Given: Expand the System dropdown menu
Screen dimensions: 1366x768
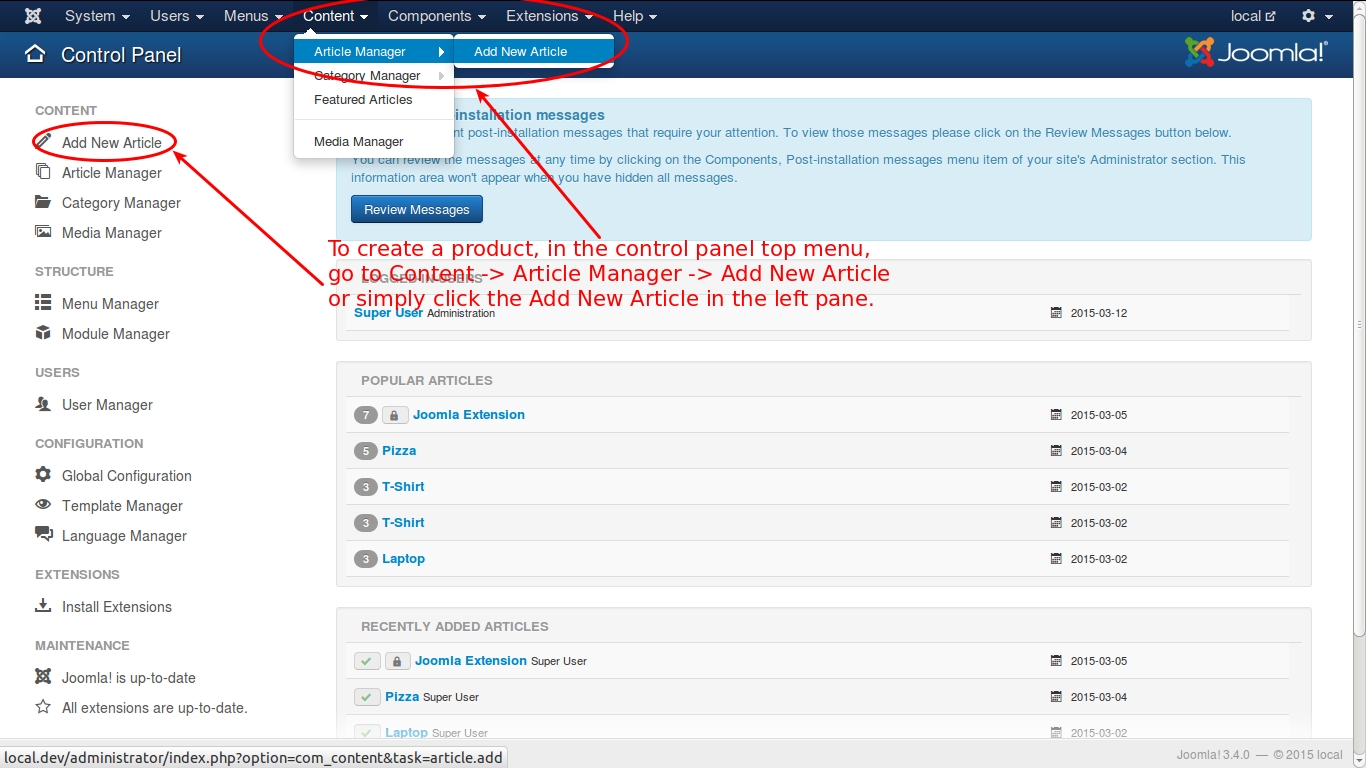Looking at the screenshot, I should point(97,16).
